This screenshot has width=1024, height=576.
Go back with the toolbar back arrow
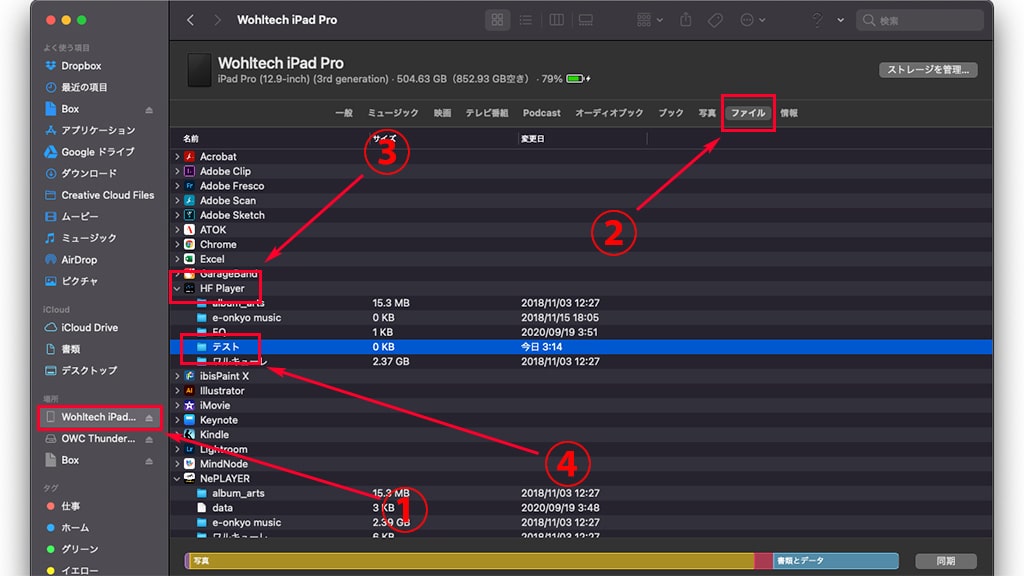tap(191, 20)
